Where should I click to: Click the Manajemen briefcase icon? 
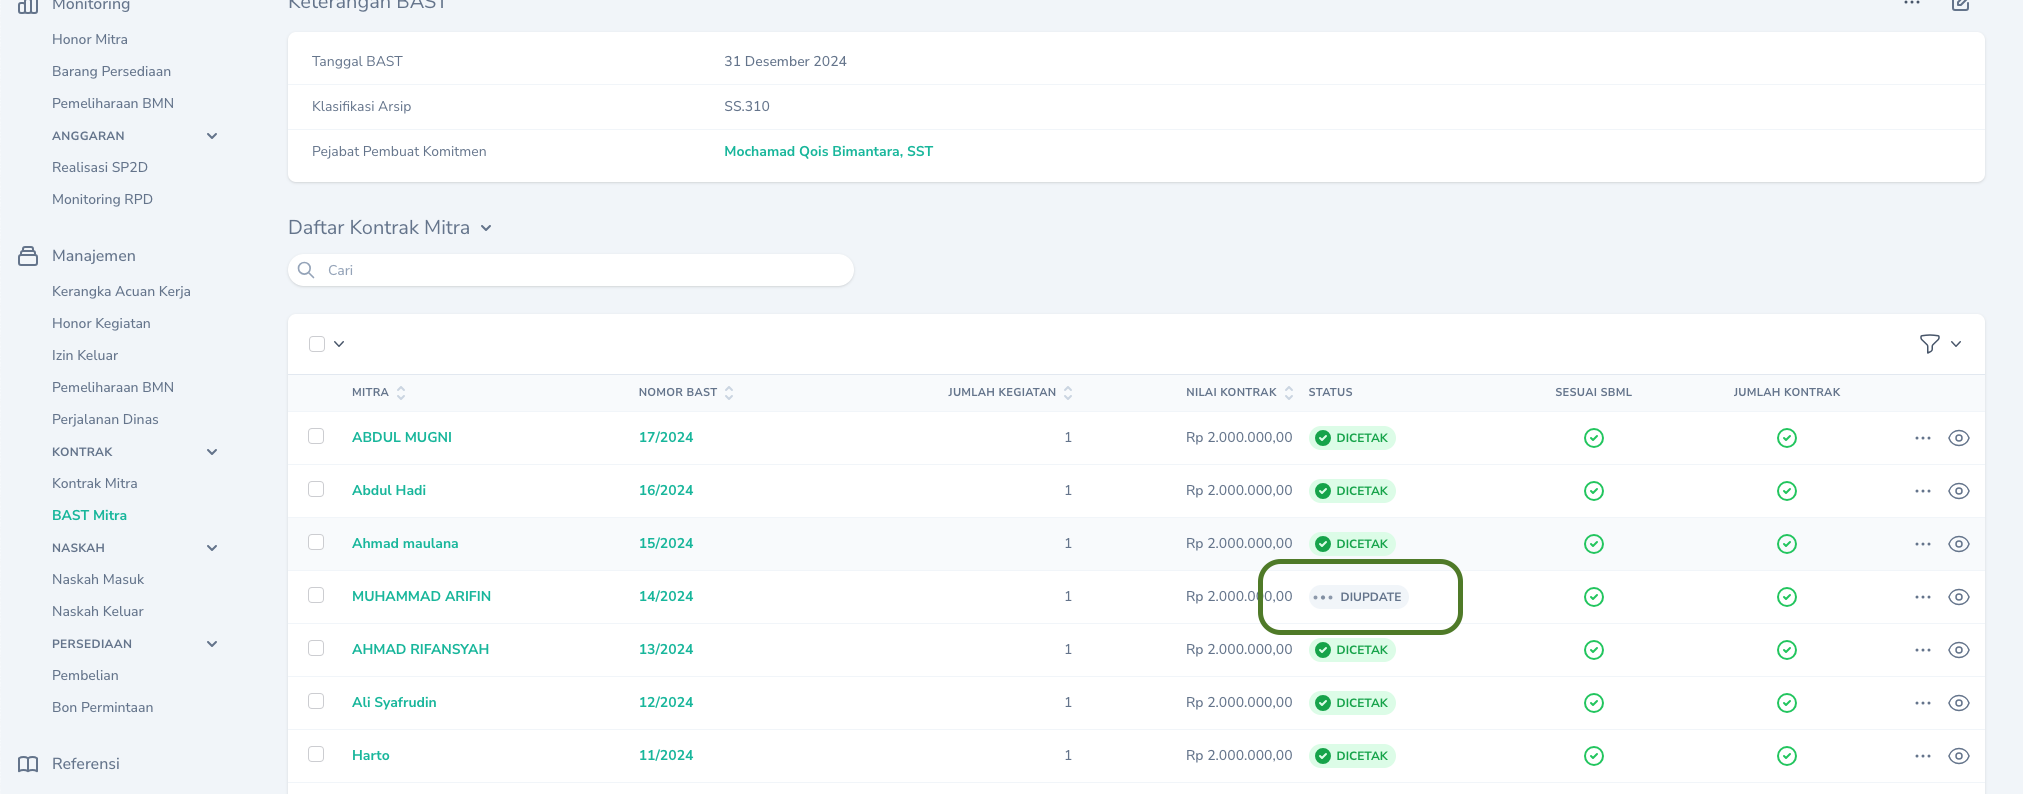(x=28, y=256)
